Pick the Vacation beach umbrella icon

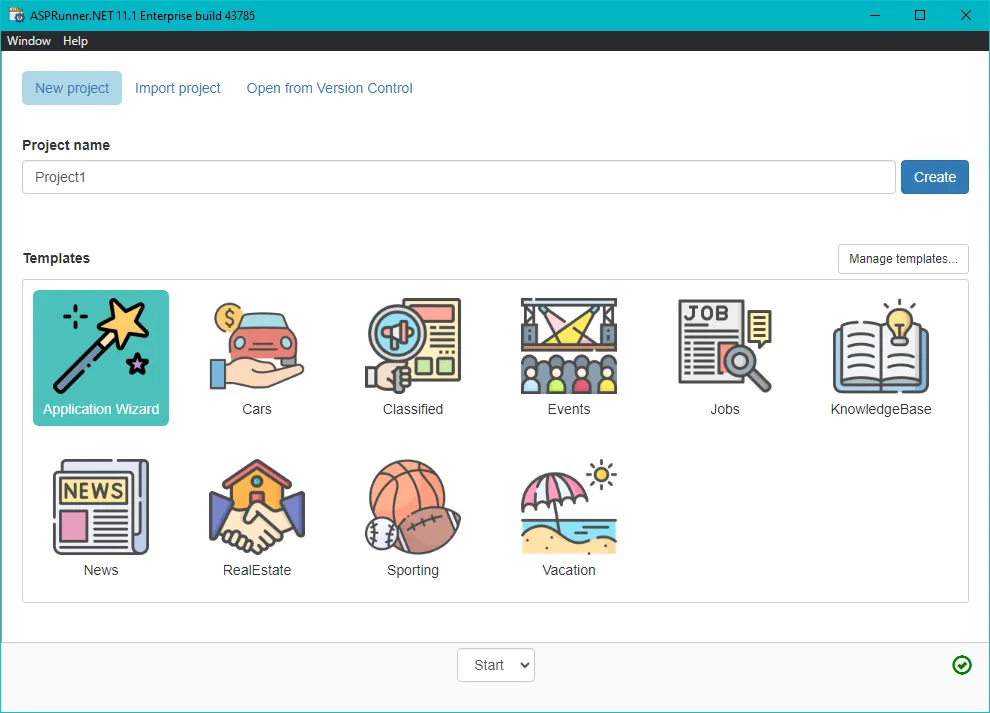coord(569,507)
